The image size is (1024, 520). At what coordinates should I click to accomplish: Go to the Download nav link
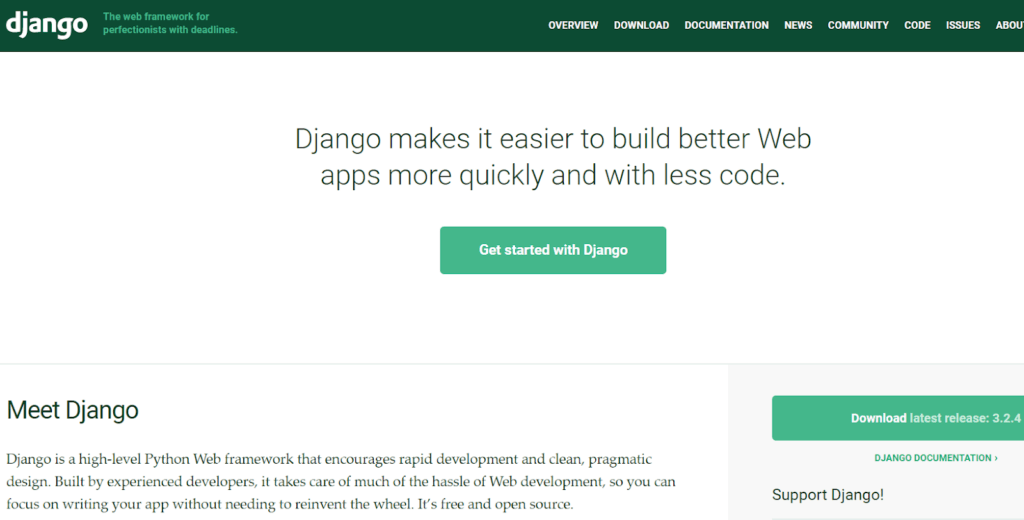click(x=641, y=25)
